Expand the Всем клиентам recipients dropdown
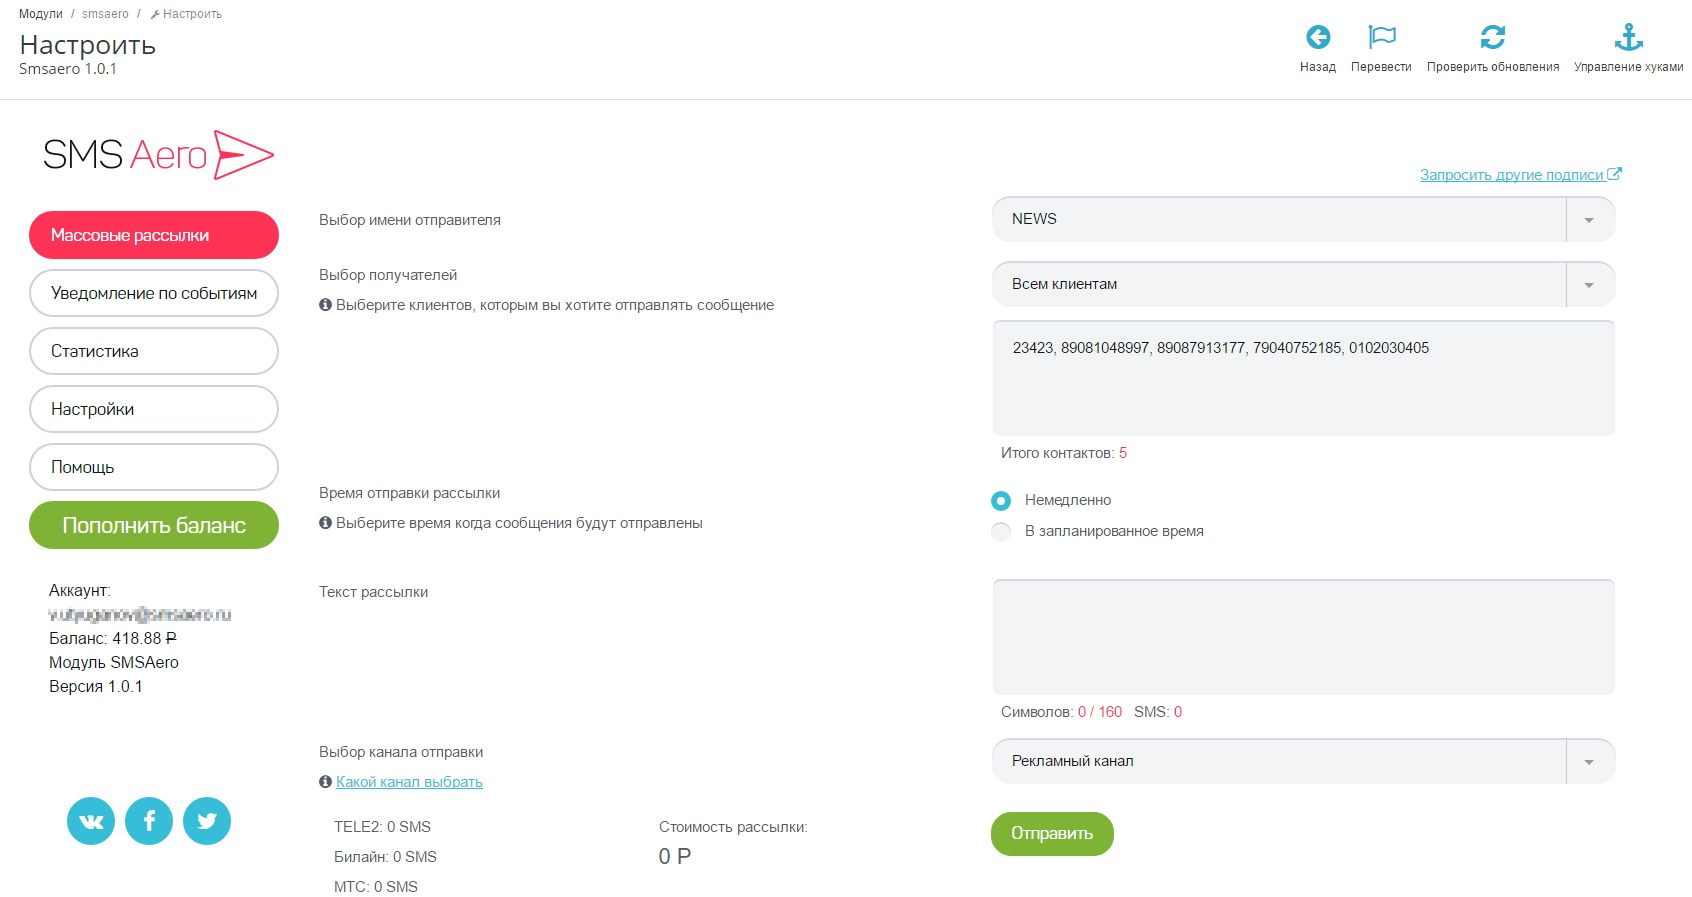 [x=1303, y=284]
